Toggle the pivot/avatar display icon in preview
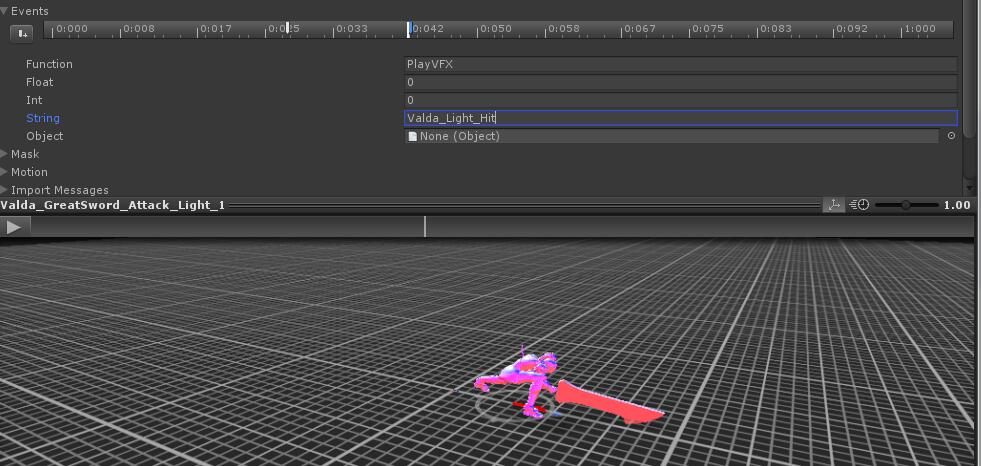This screenshot has height=466, width=981. 833,205
